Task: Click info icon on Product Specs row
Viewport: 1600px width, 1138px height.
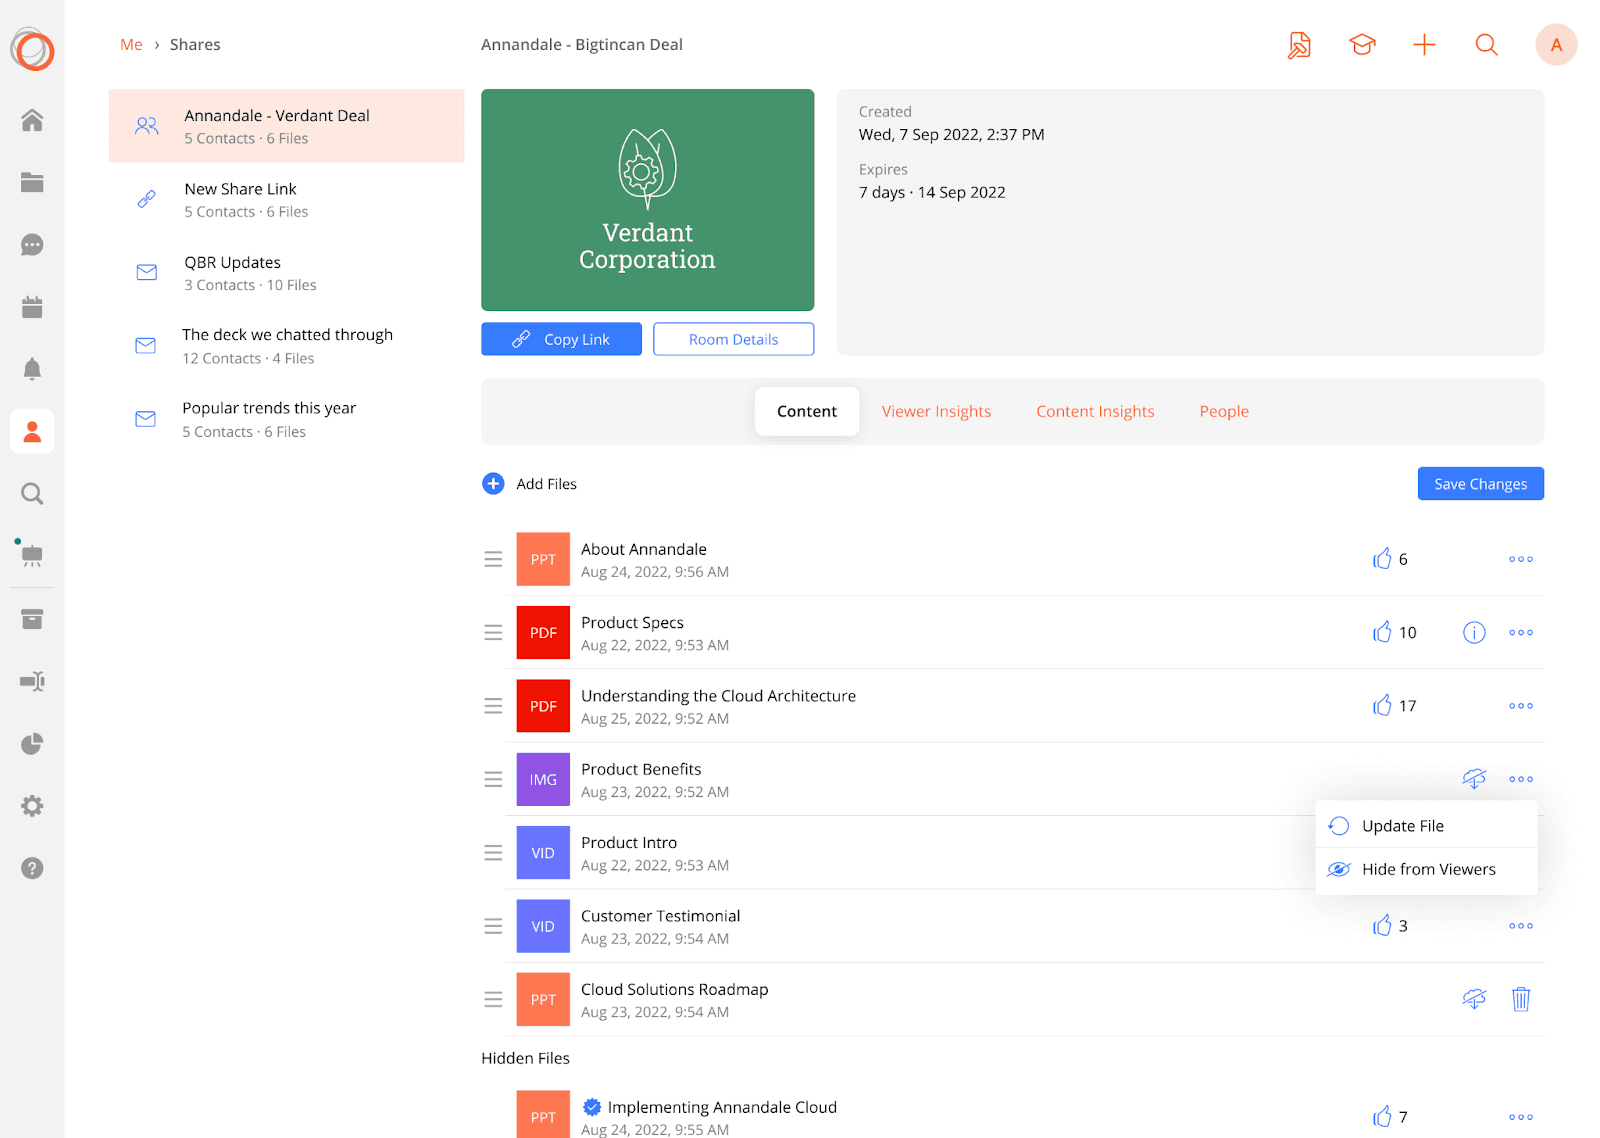Action: pyautogui.click(x=1474, y=633)
